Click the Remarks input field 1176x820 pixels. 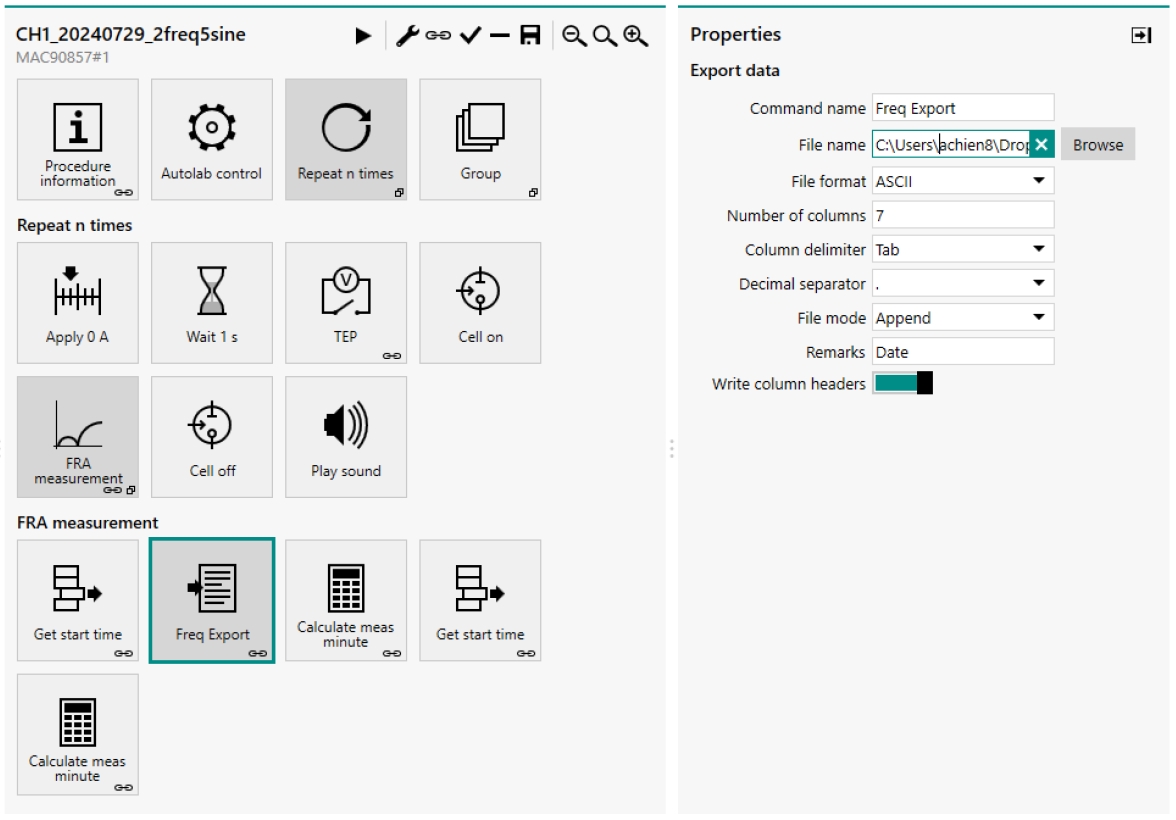(963, 352)
